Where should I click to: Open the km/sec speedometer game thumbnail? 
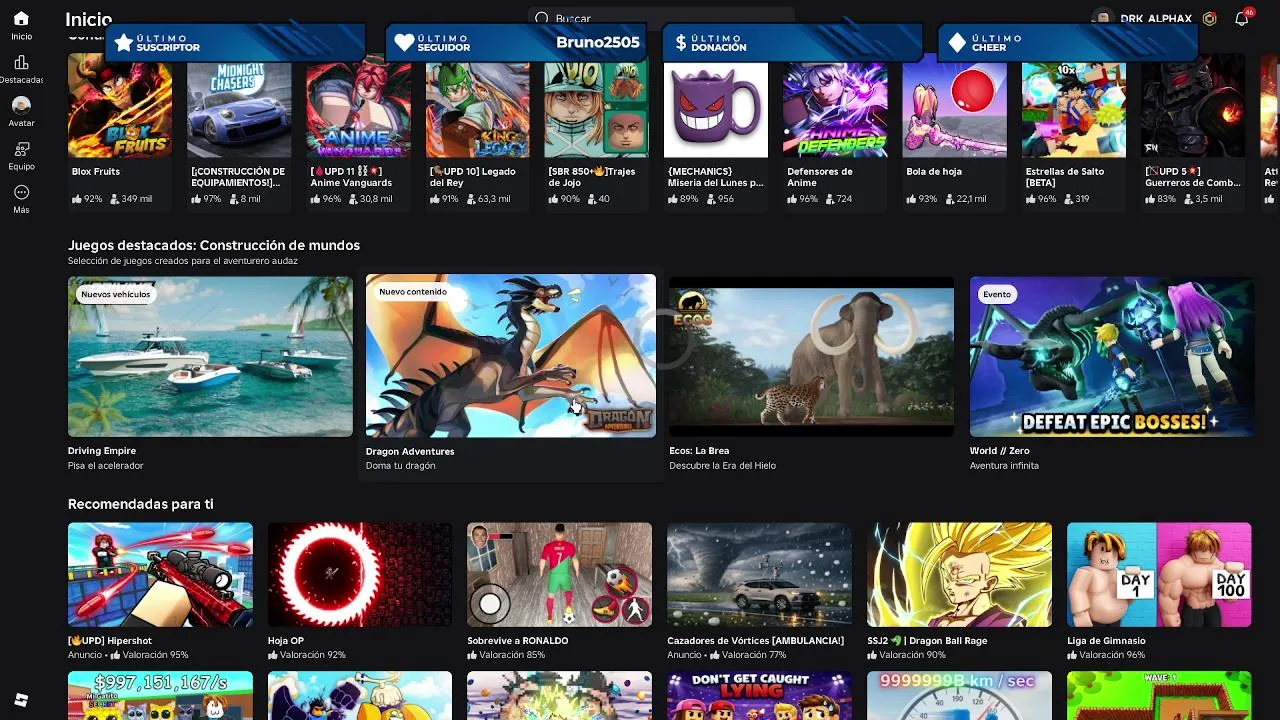tap(959, 696)
